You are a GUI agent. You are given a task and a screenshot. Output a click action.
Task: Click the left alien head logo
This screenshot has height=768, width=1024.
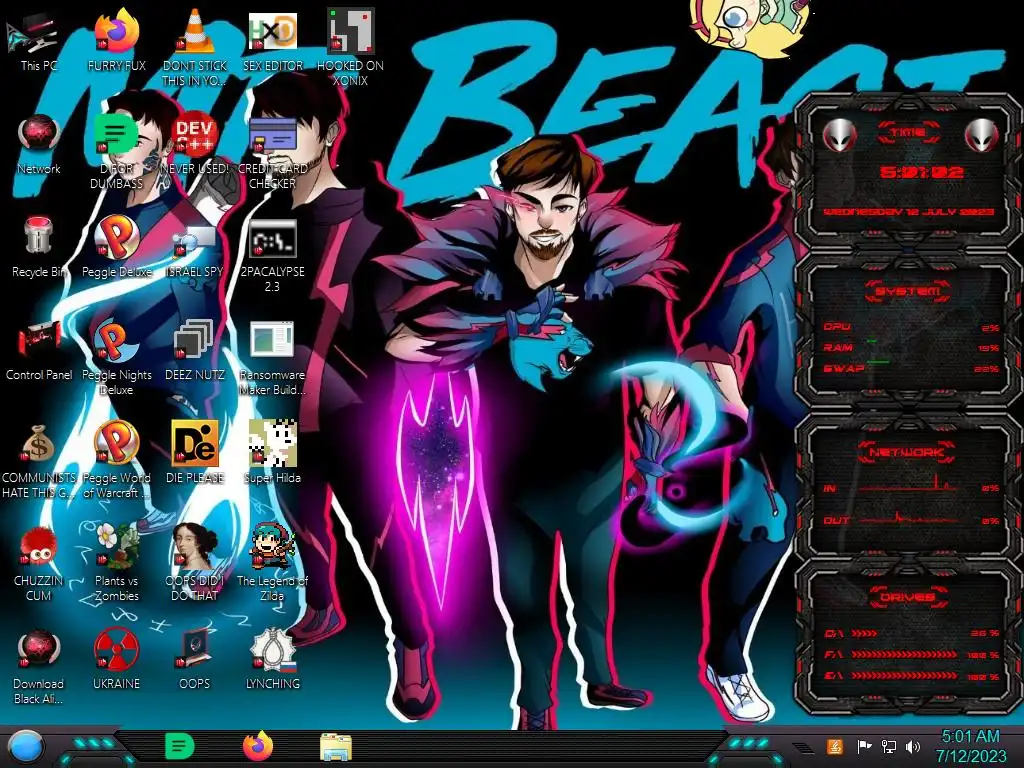point(839,136)
